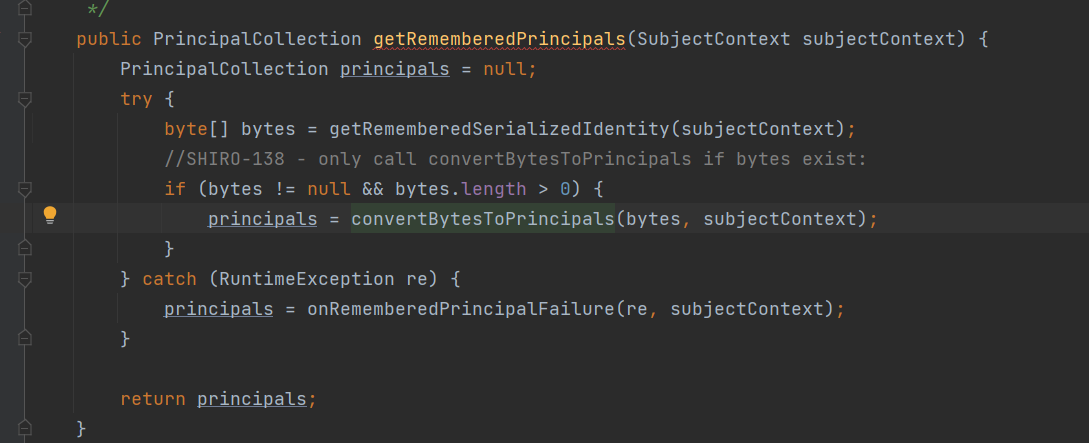The width and height of the screenshot is (1089, 443).
Task: Collapse the if block fold marker
Action: click(25, 188)
